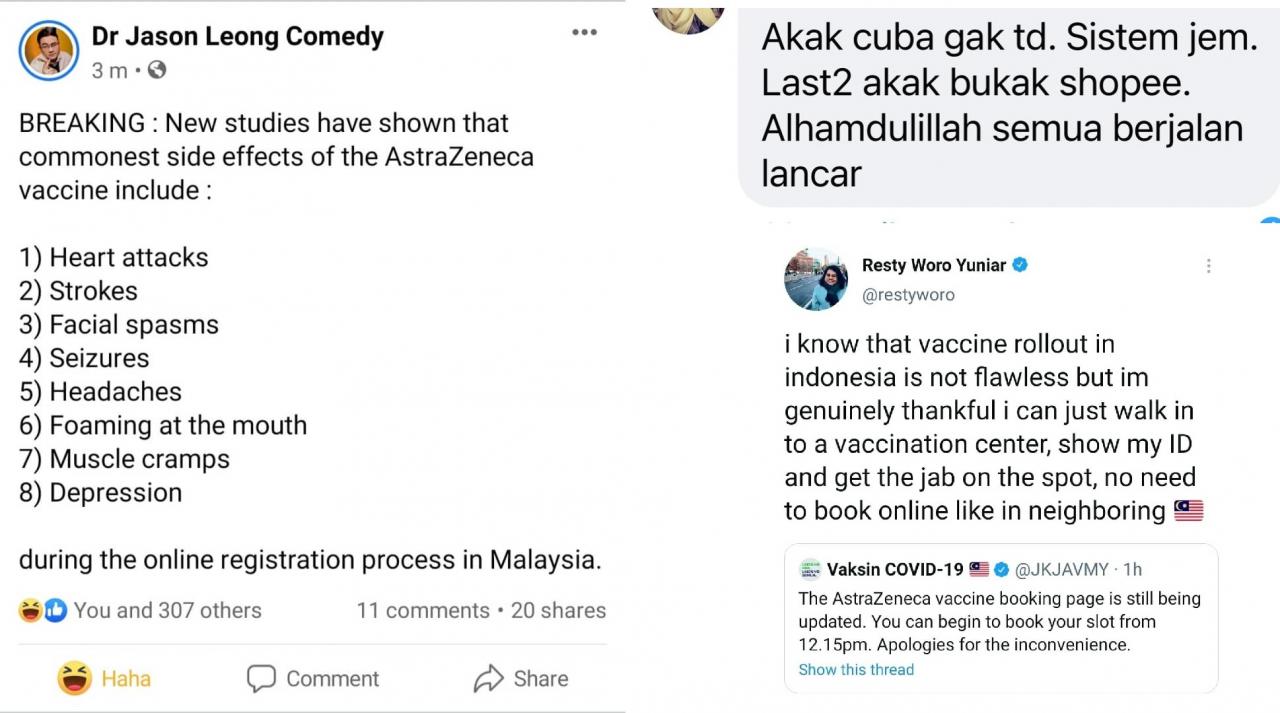Open Dr Jason Leong Comedy profile picture
1280x713 pixels.
49,50
